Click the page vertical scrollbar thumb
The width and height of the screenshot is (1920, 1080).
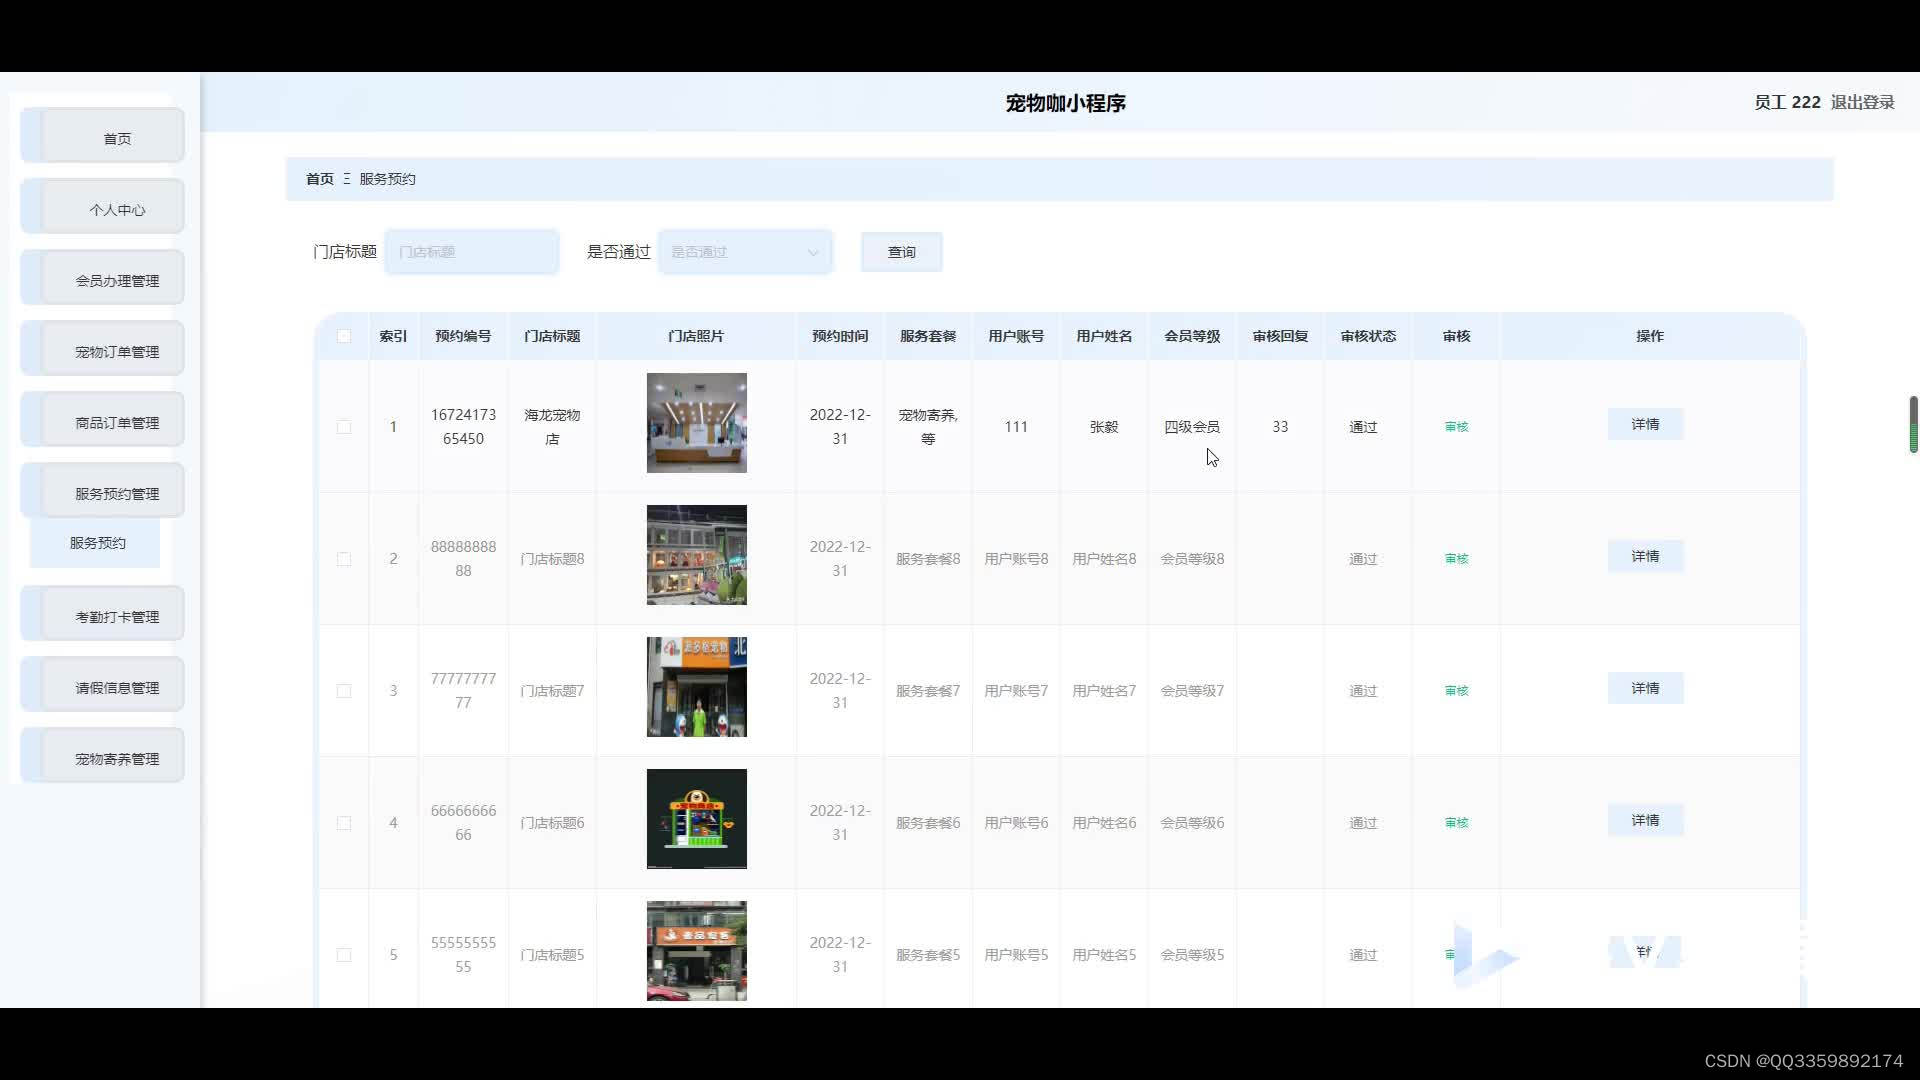[1913, 425]
